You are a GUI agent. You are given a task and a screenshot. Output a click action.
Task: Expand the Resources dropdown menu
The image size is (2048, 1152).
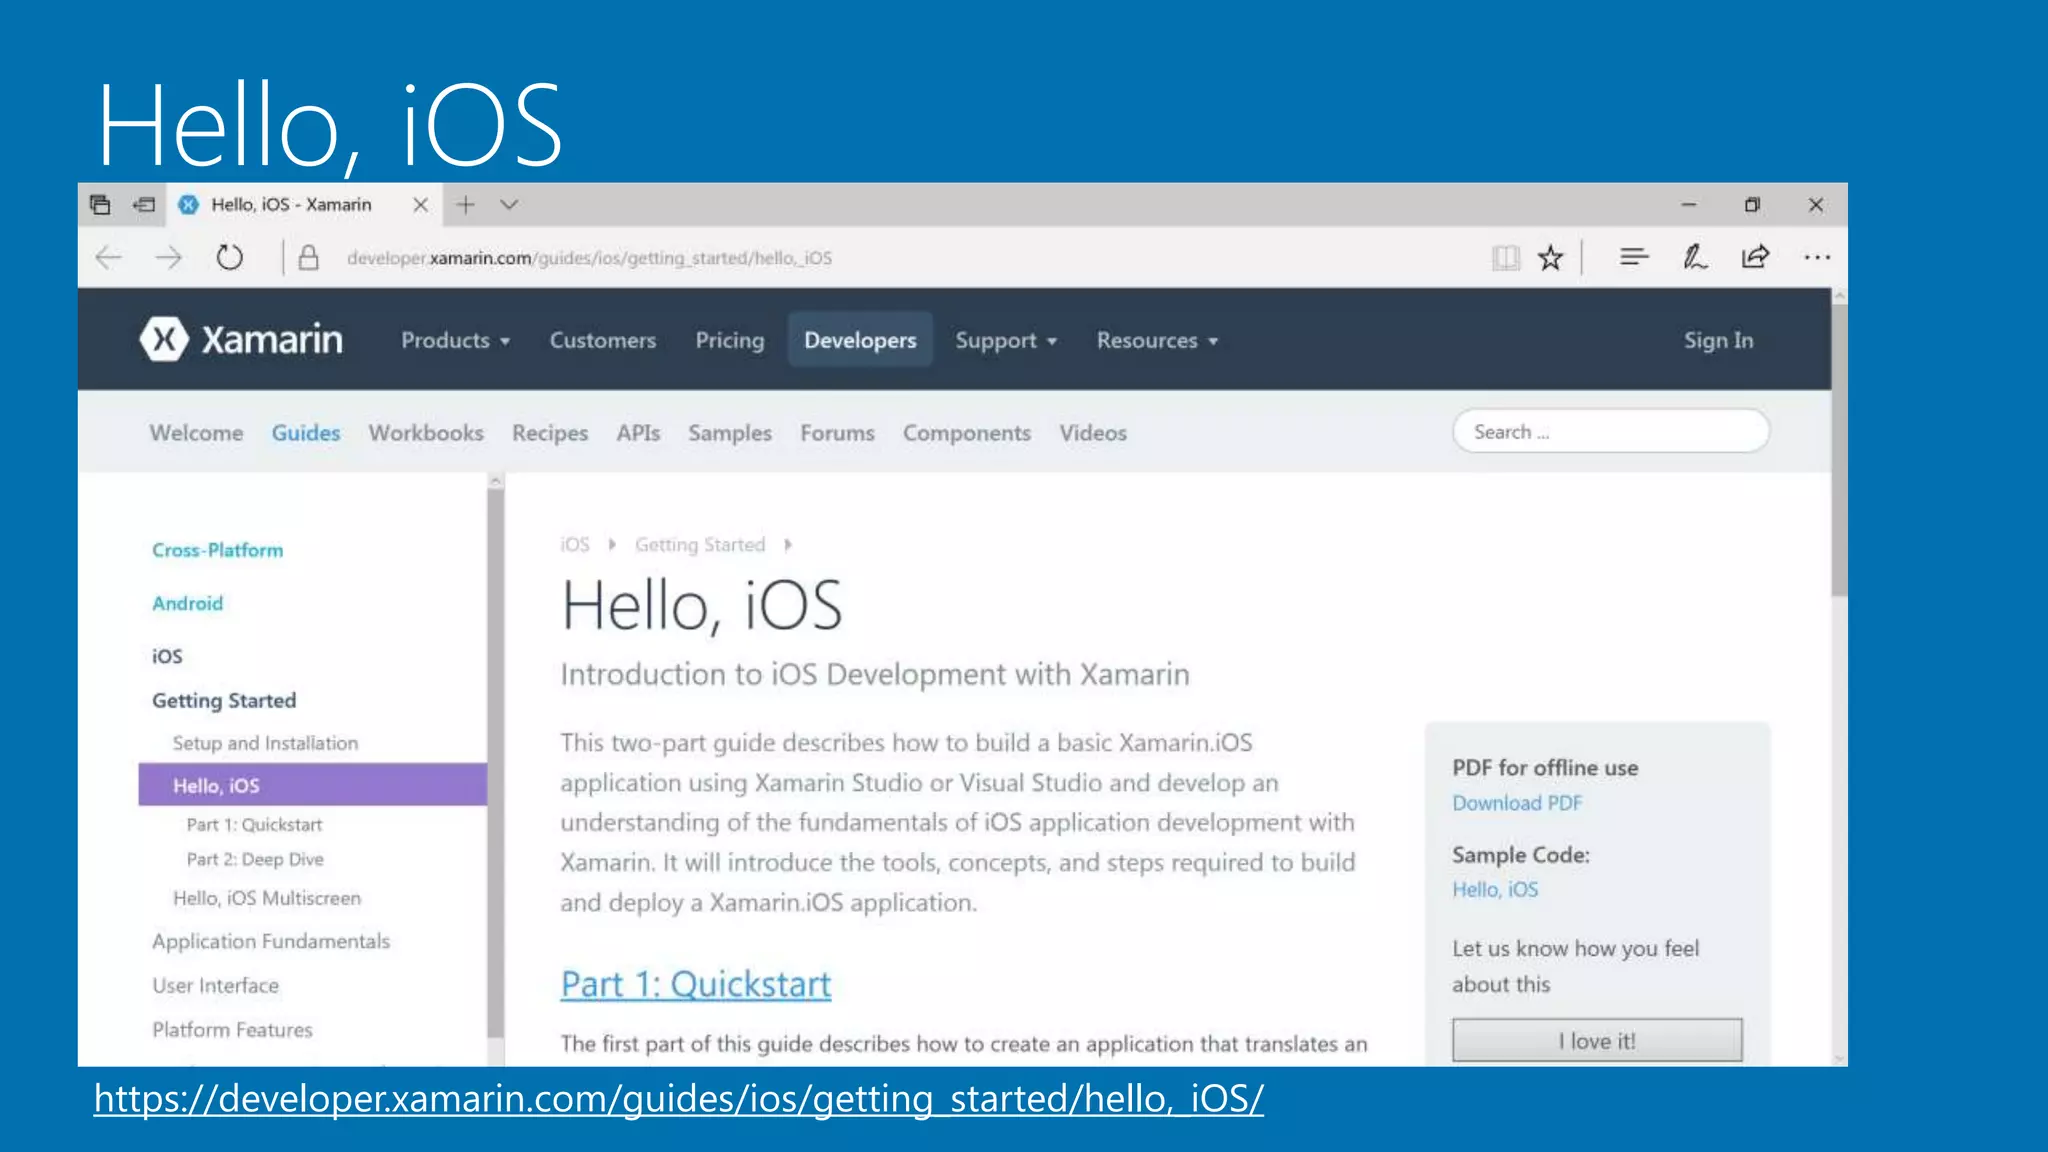point(1158,341)
